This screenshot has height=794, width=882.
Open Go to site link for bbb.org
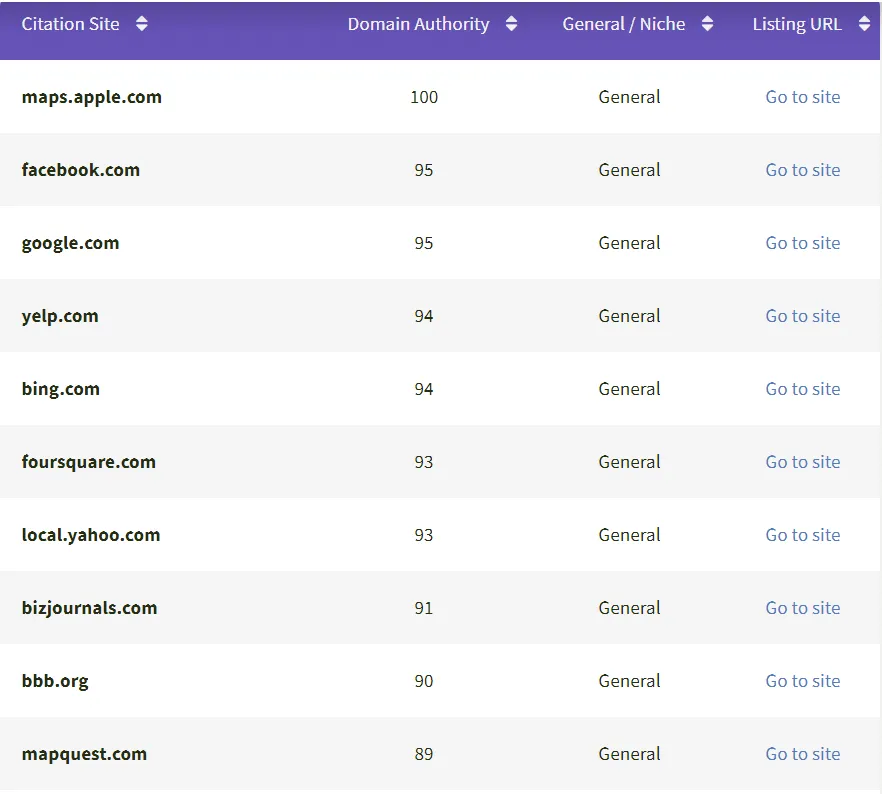click(802, 681)
